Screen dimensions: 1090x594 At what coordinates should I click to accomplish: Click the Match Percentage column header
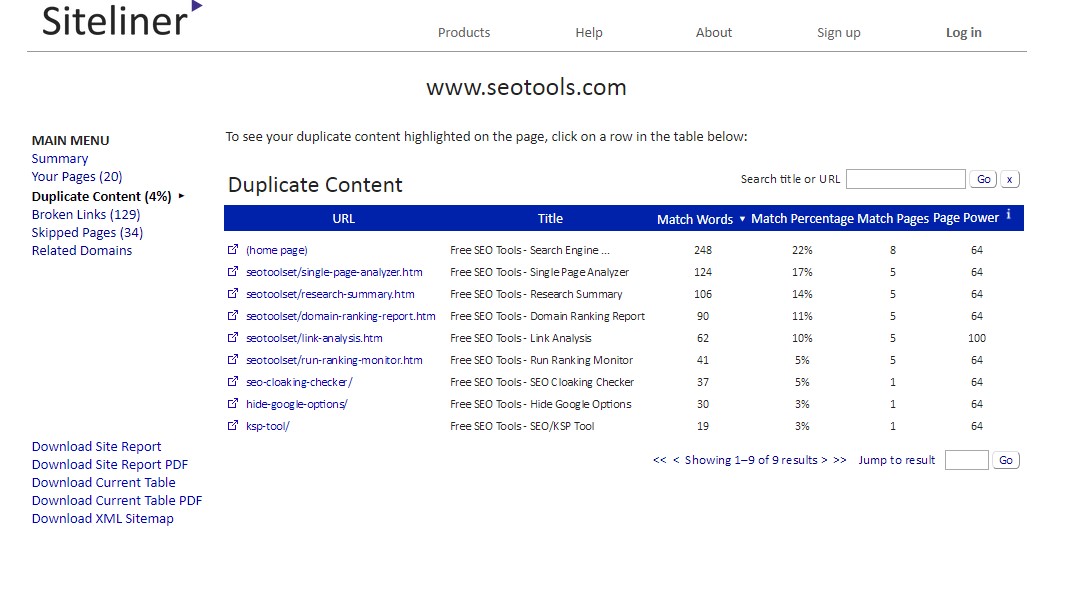(802, 219)
